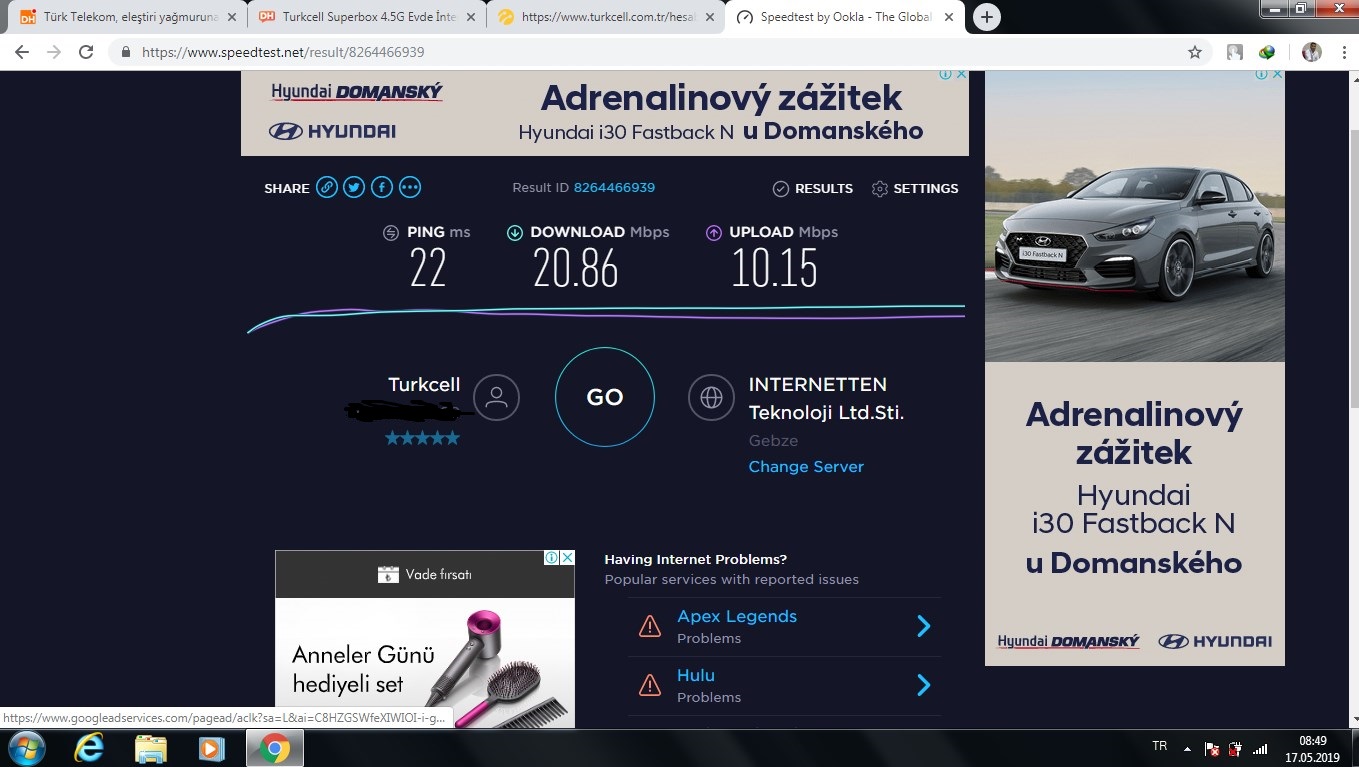Share result via copy link icon
The height and width of the screenshot is (767, 1359).
pos(327,187)
